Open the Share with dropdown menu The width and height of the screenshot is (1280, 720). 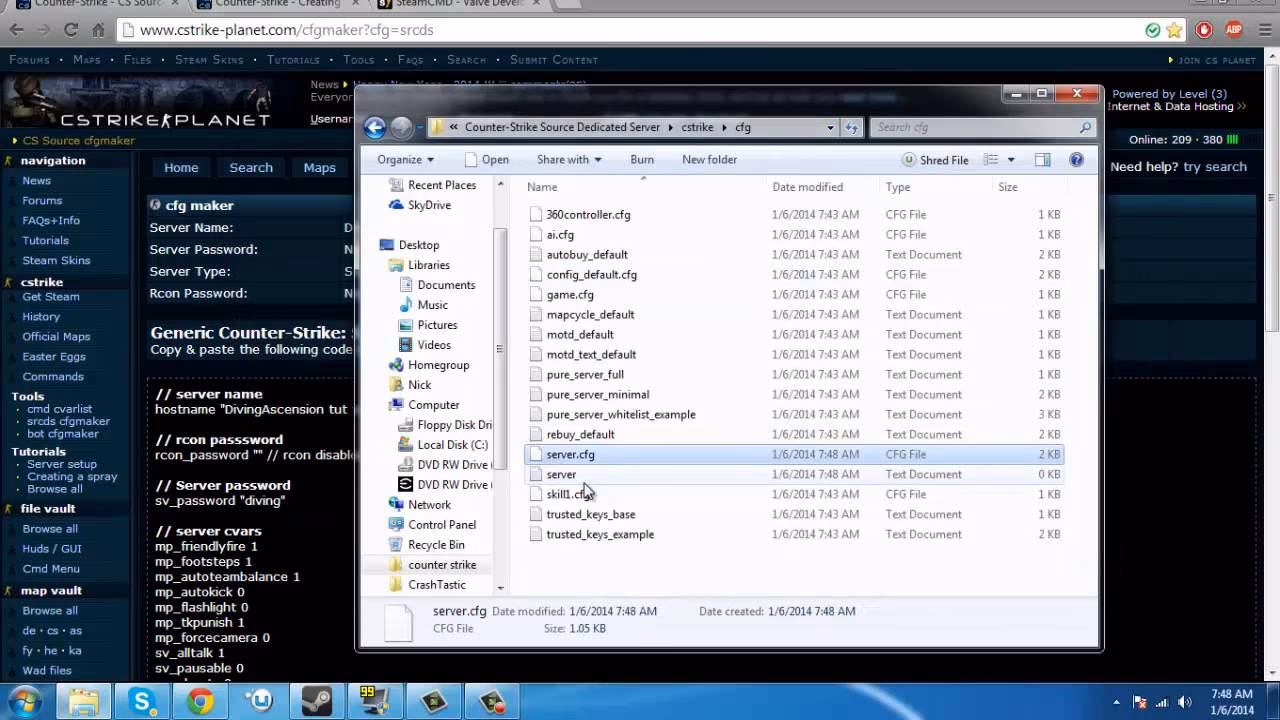tap(569, 160)
